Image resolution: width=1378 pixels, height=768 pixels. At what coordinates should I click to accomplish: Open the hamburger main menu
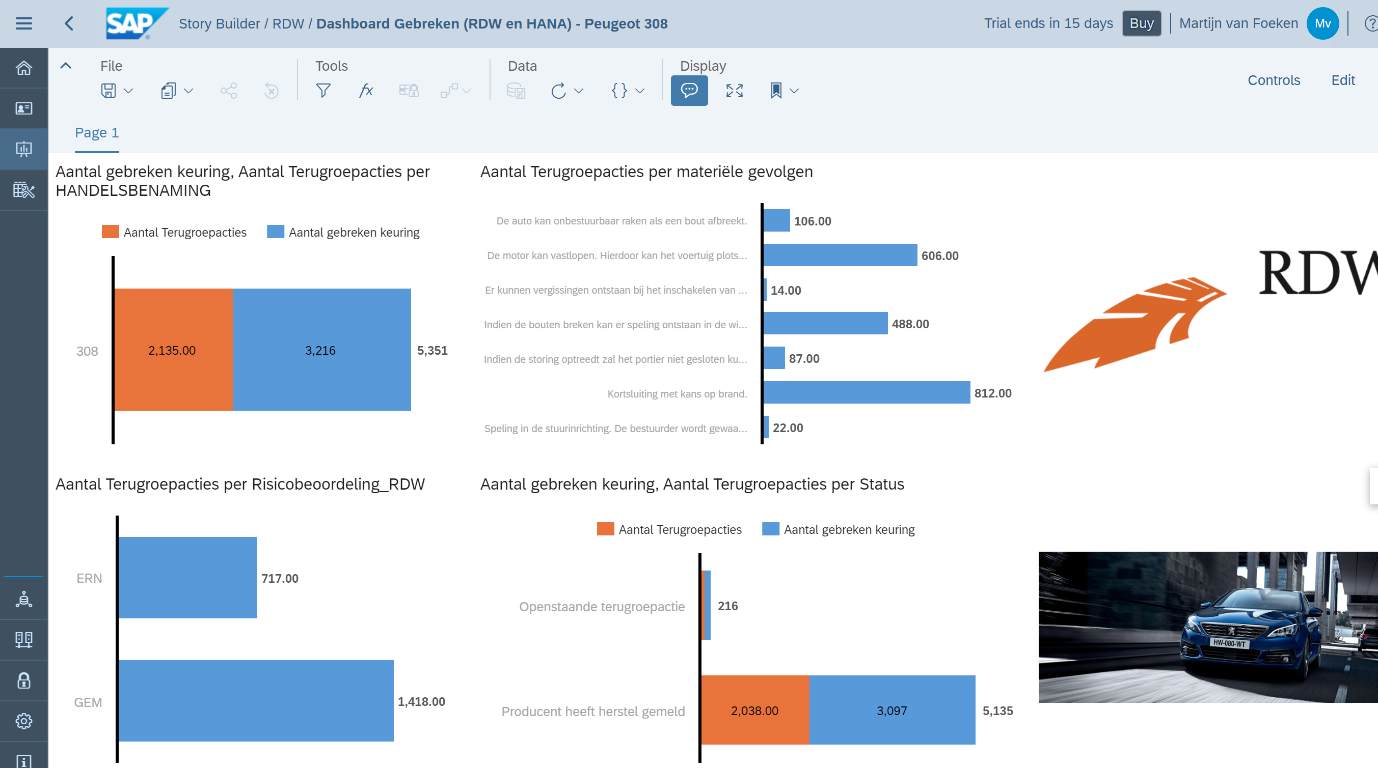(x=24, y=23)
